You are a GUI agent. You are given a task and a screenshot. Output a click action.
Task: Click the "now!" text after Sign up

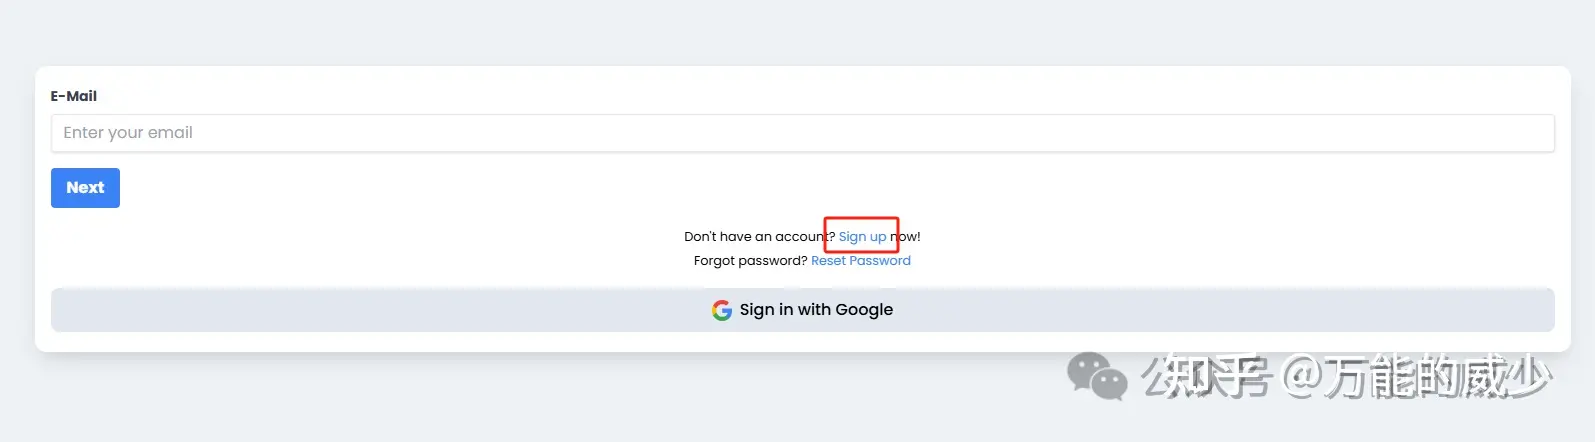[908, 237]
